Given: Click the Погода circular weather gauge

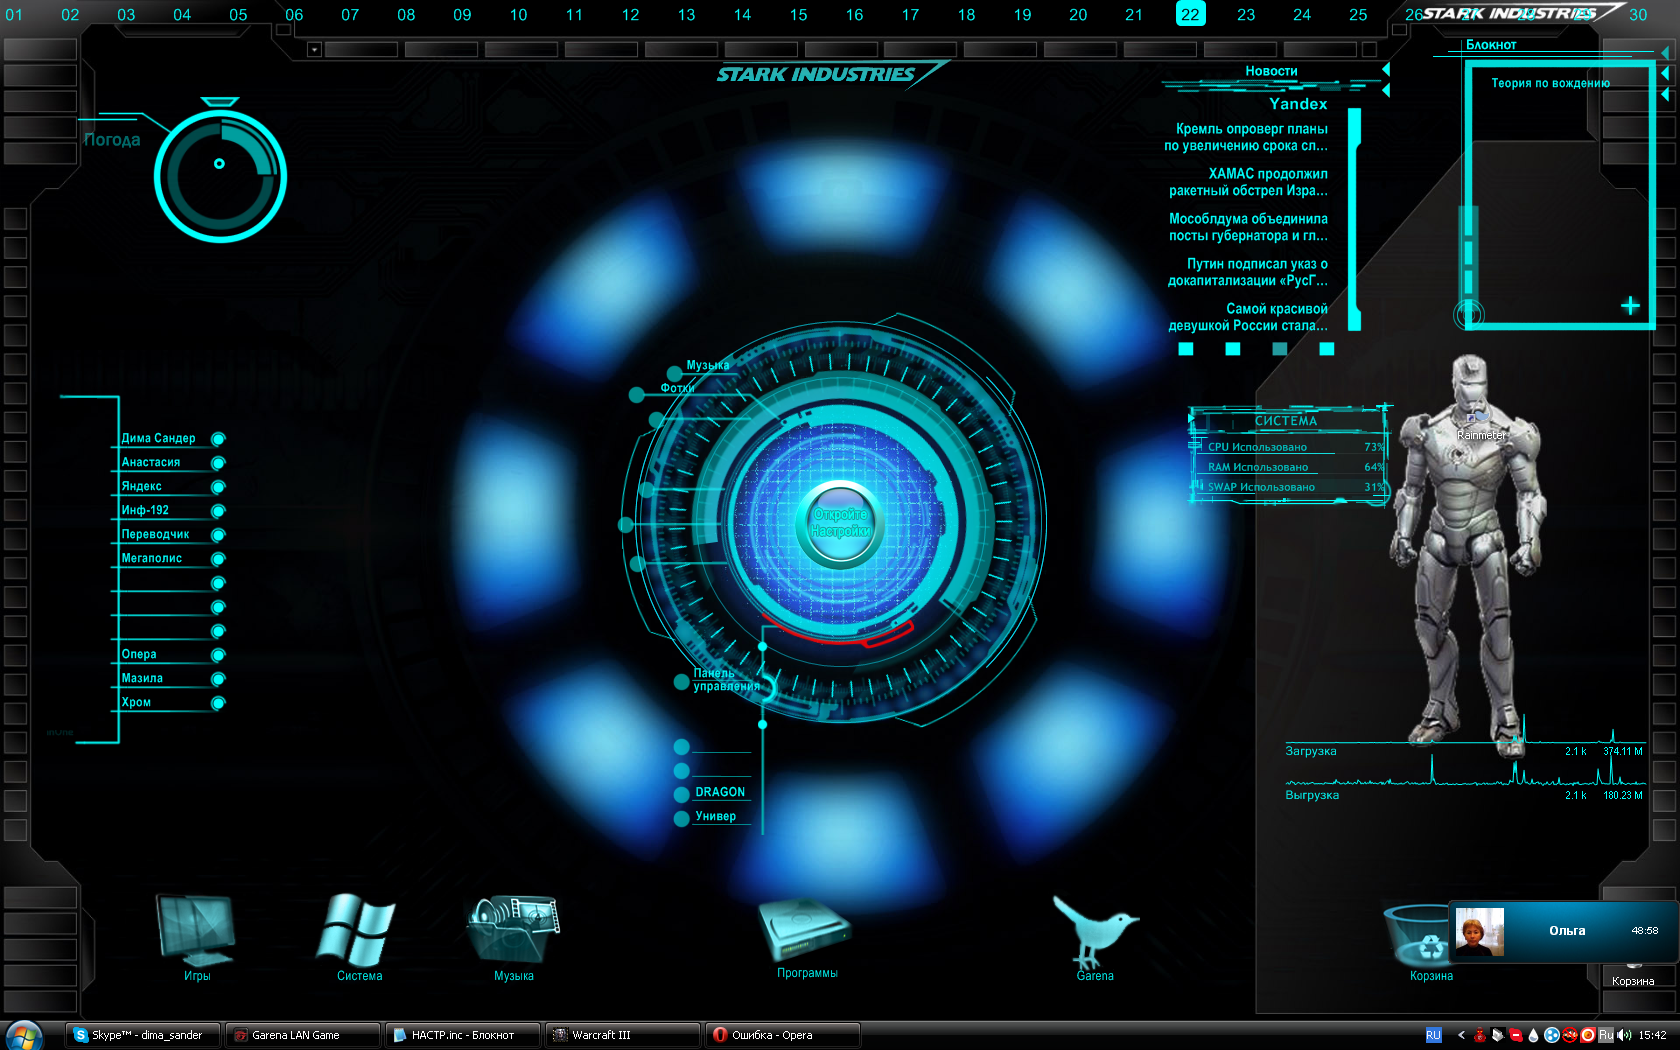Looking at the screenshot, I should [x=220, y=176].
